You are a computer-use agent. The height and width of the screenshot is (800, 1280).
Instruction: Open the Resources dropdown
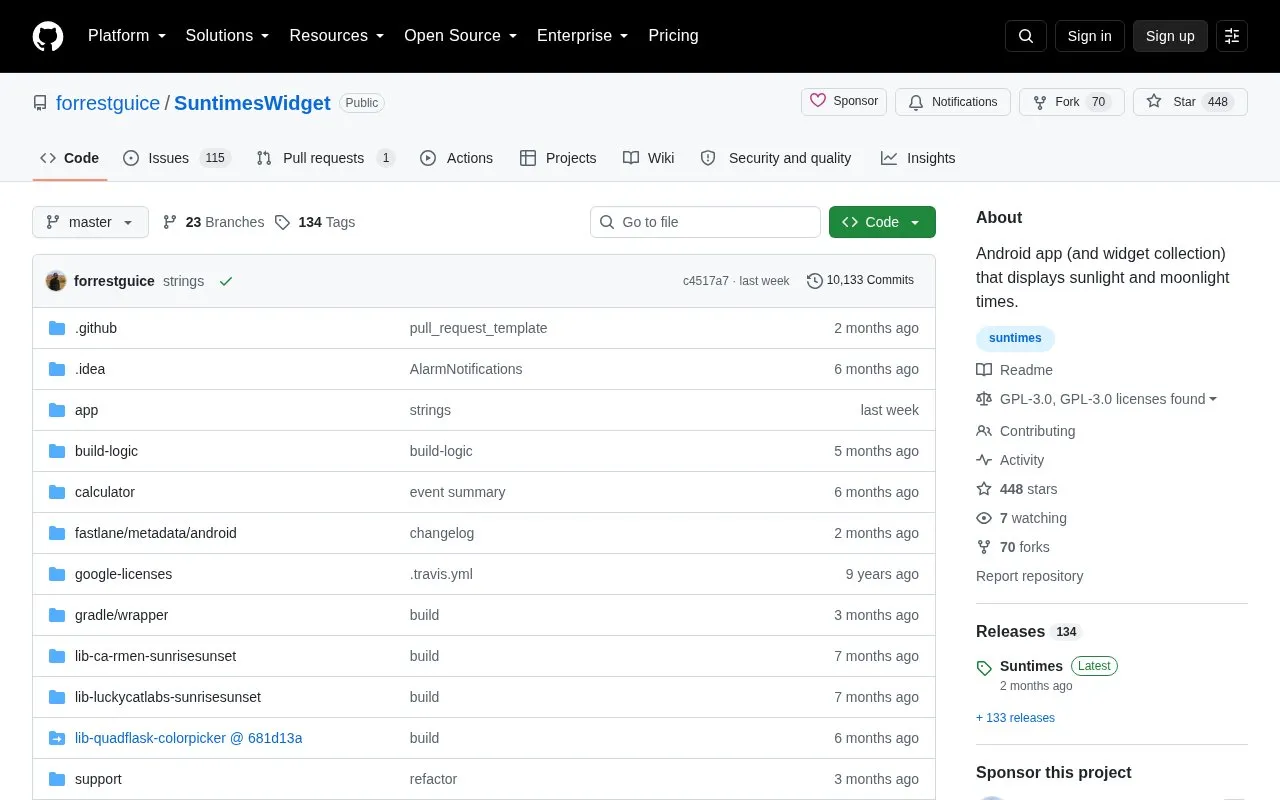coord(337,36)
